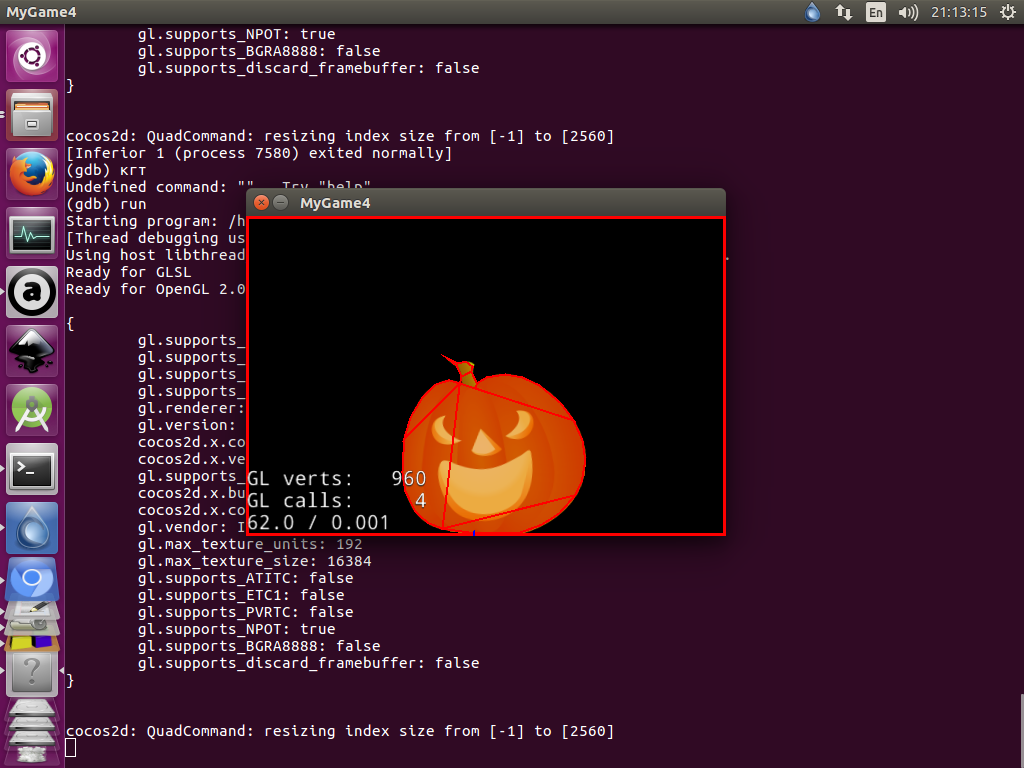
Task: Open the system gear session menu
Action: [x=1008, y=12]
